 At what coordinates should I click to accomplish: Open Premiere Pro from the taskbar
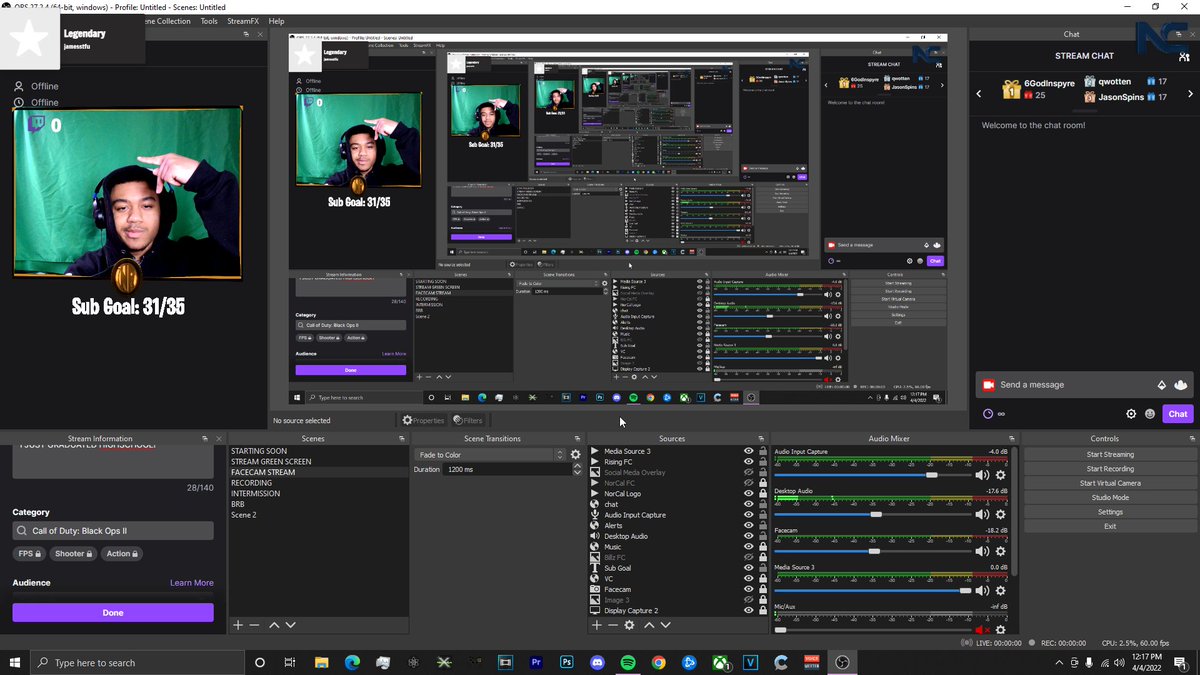coord(536,662)
